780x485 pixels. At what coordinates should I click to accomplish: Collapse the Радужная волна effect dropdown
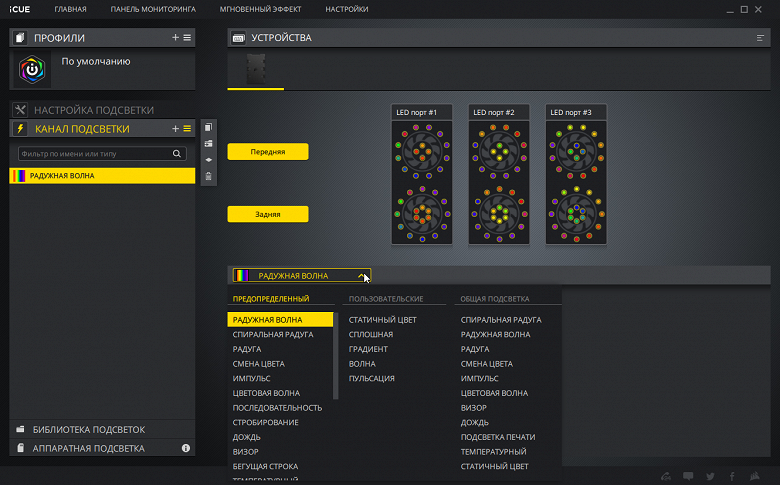[x=362, y=275]
